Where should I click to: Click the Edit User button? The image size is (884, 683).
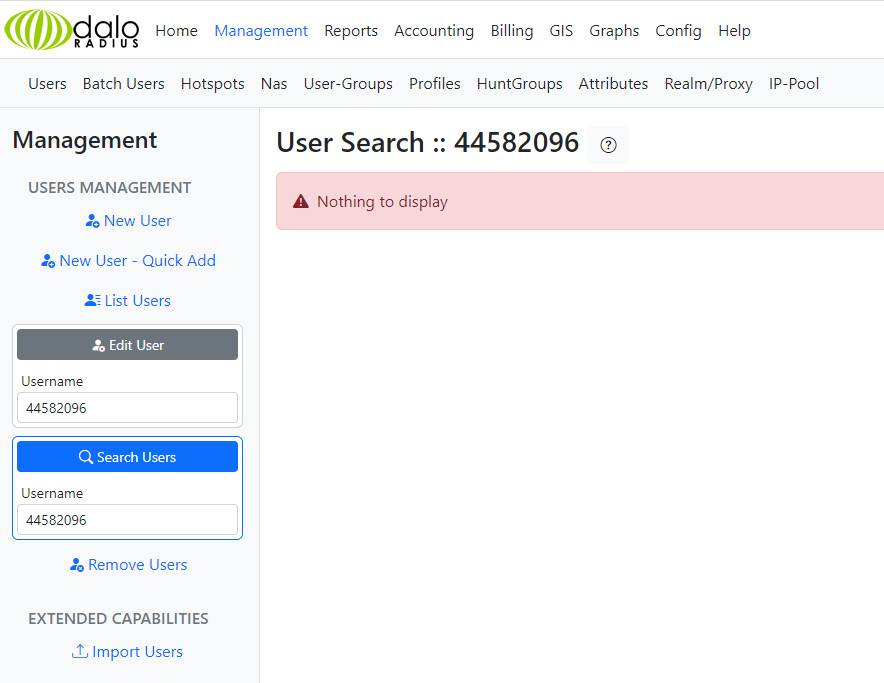point(127,345)
